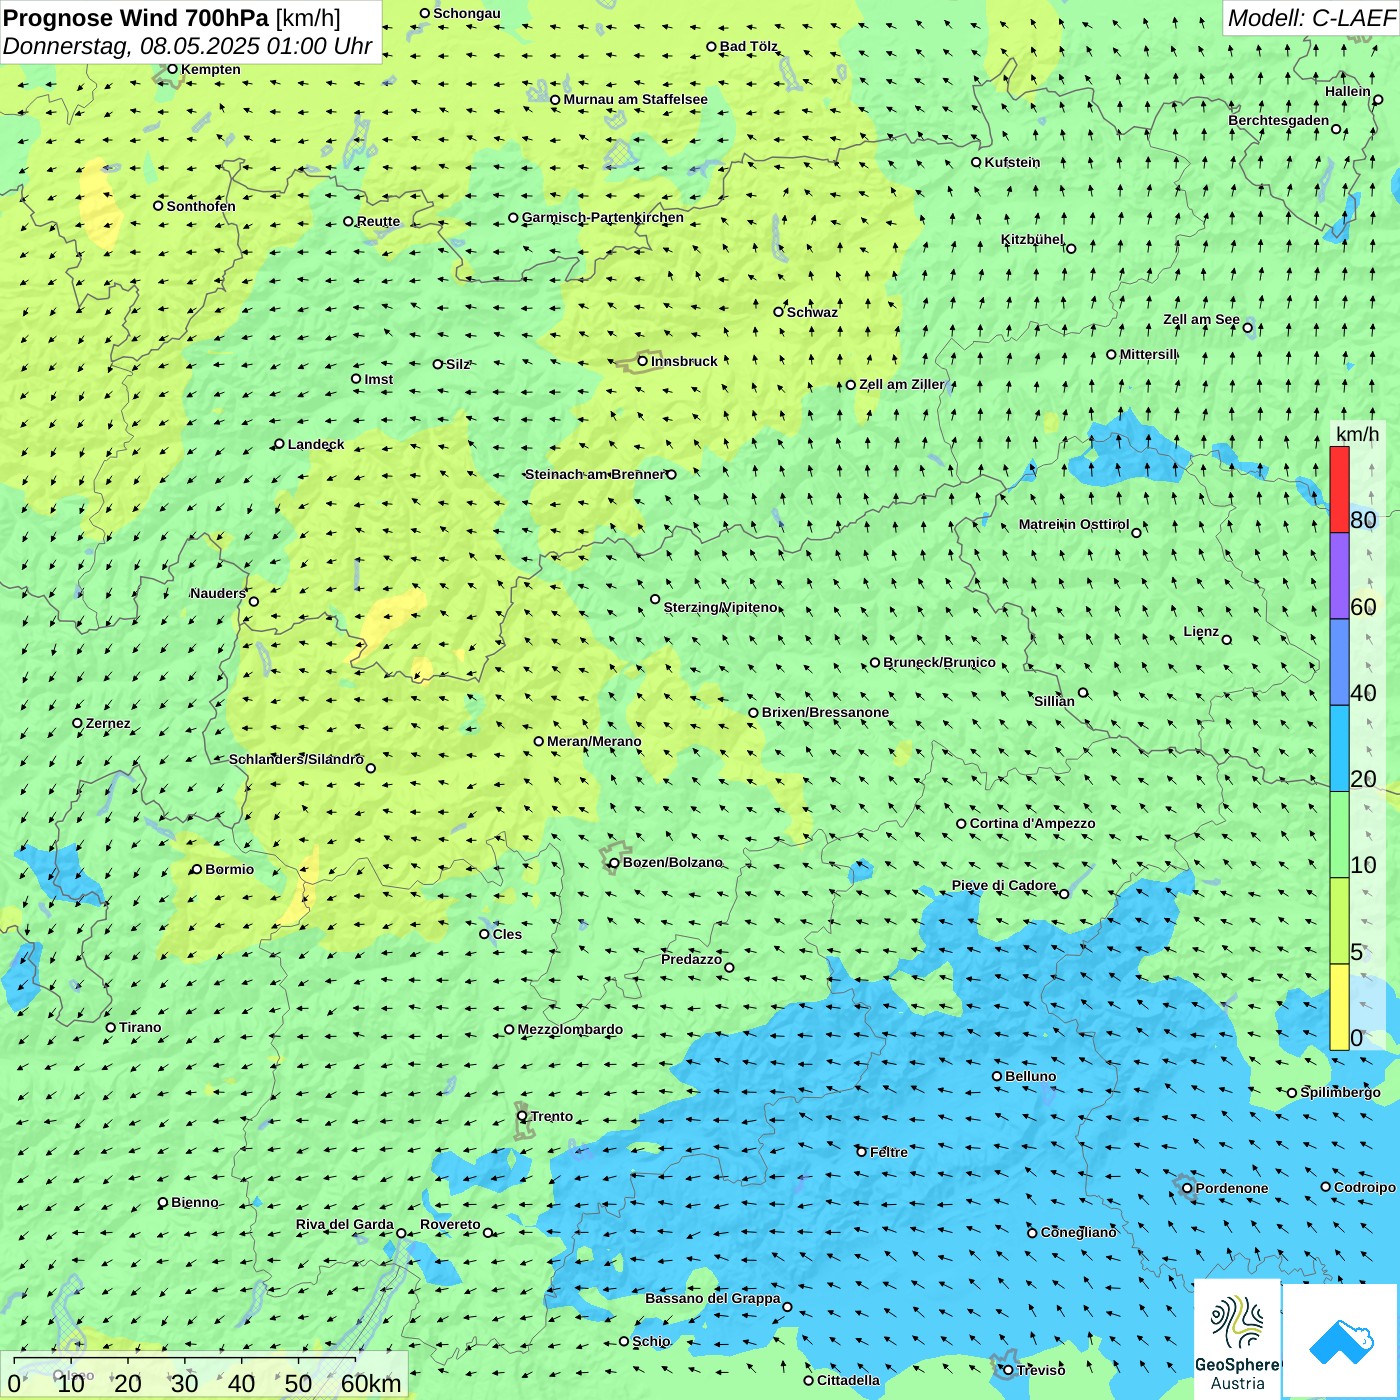Select the Schongau label

point(467,13)
